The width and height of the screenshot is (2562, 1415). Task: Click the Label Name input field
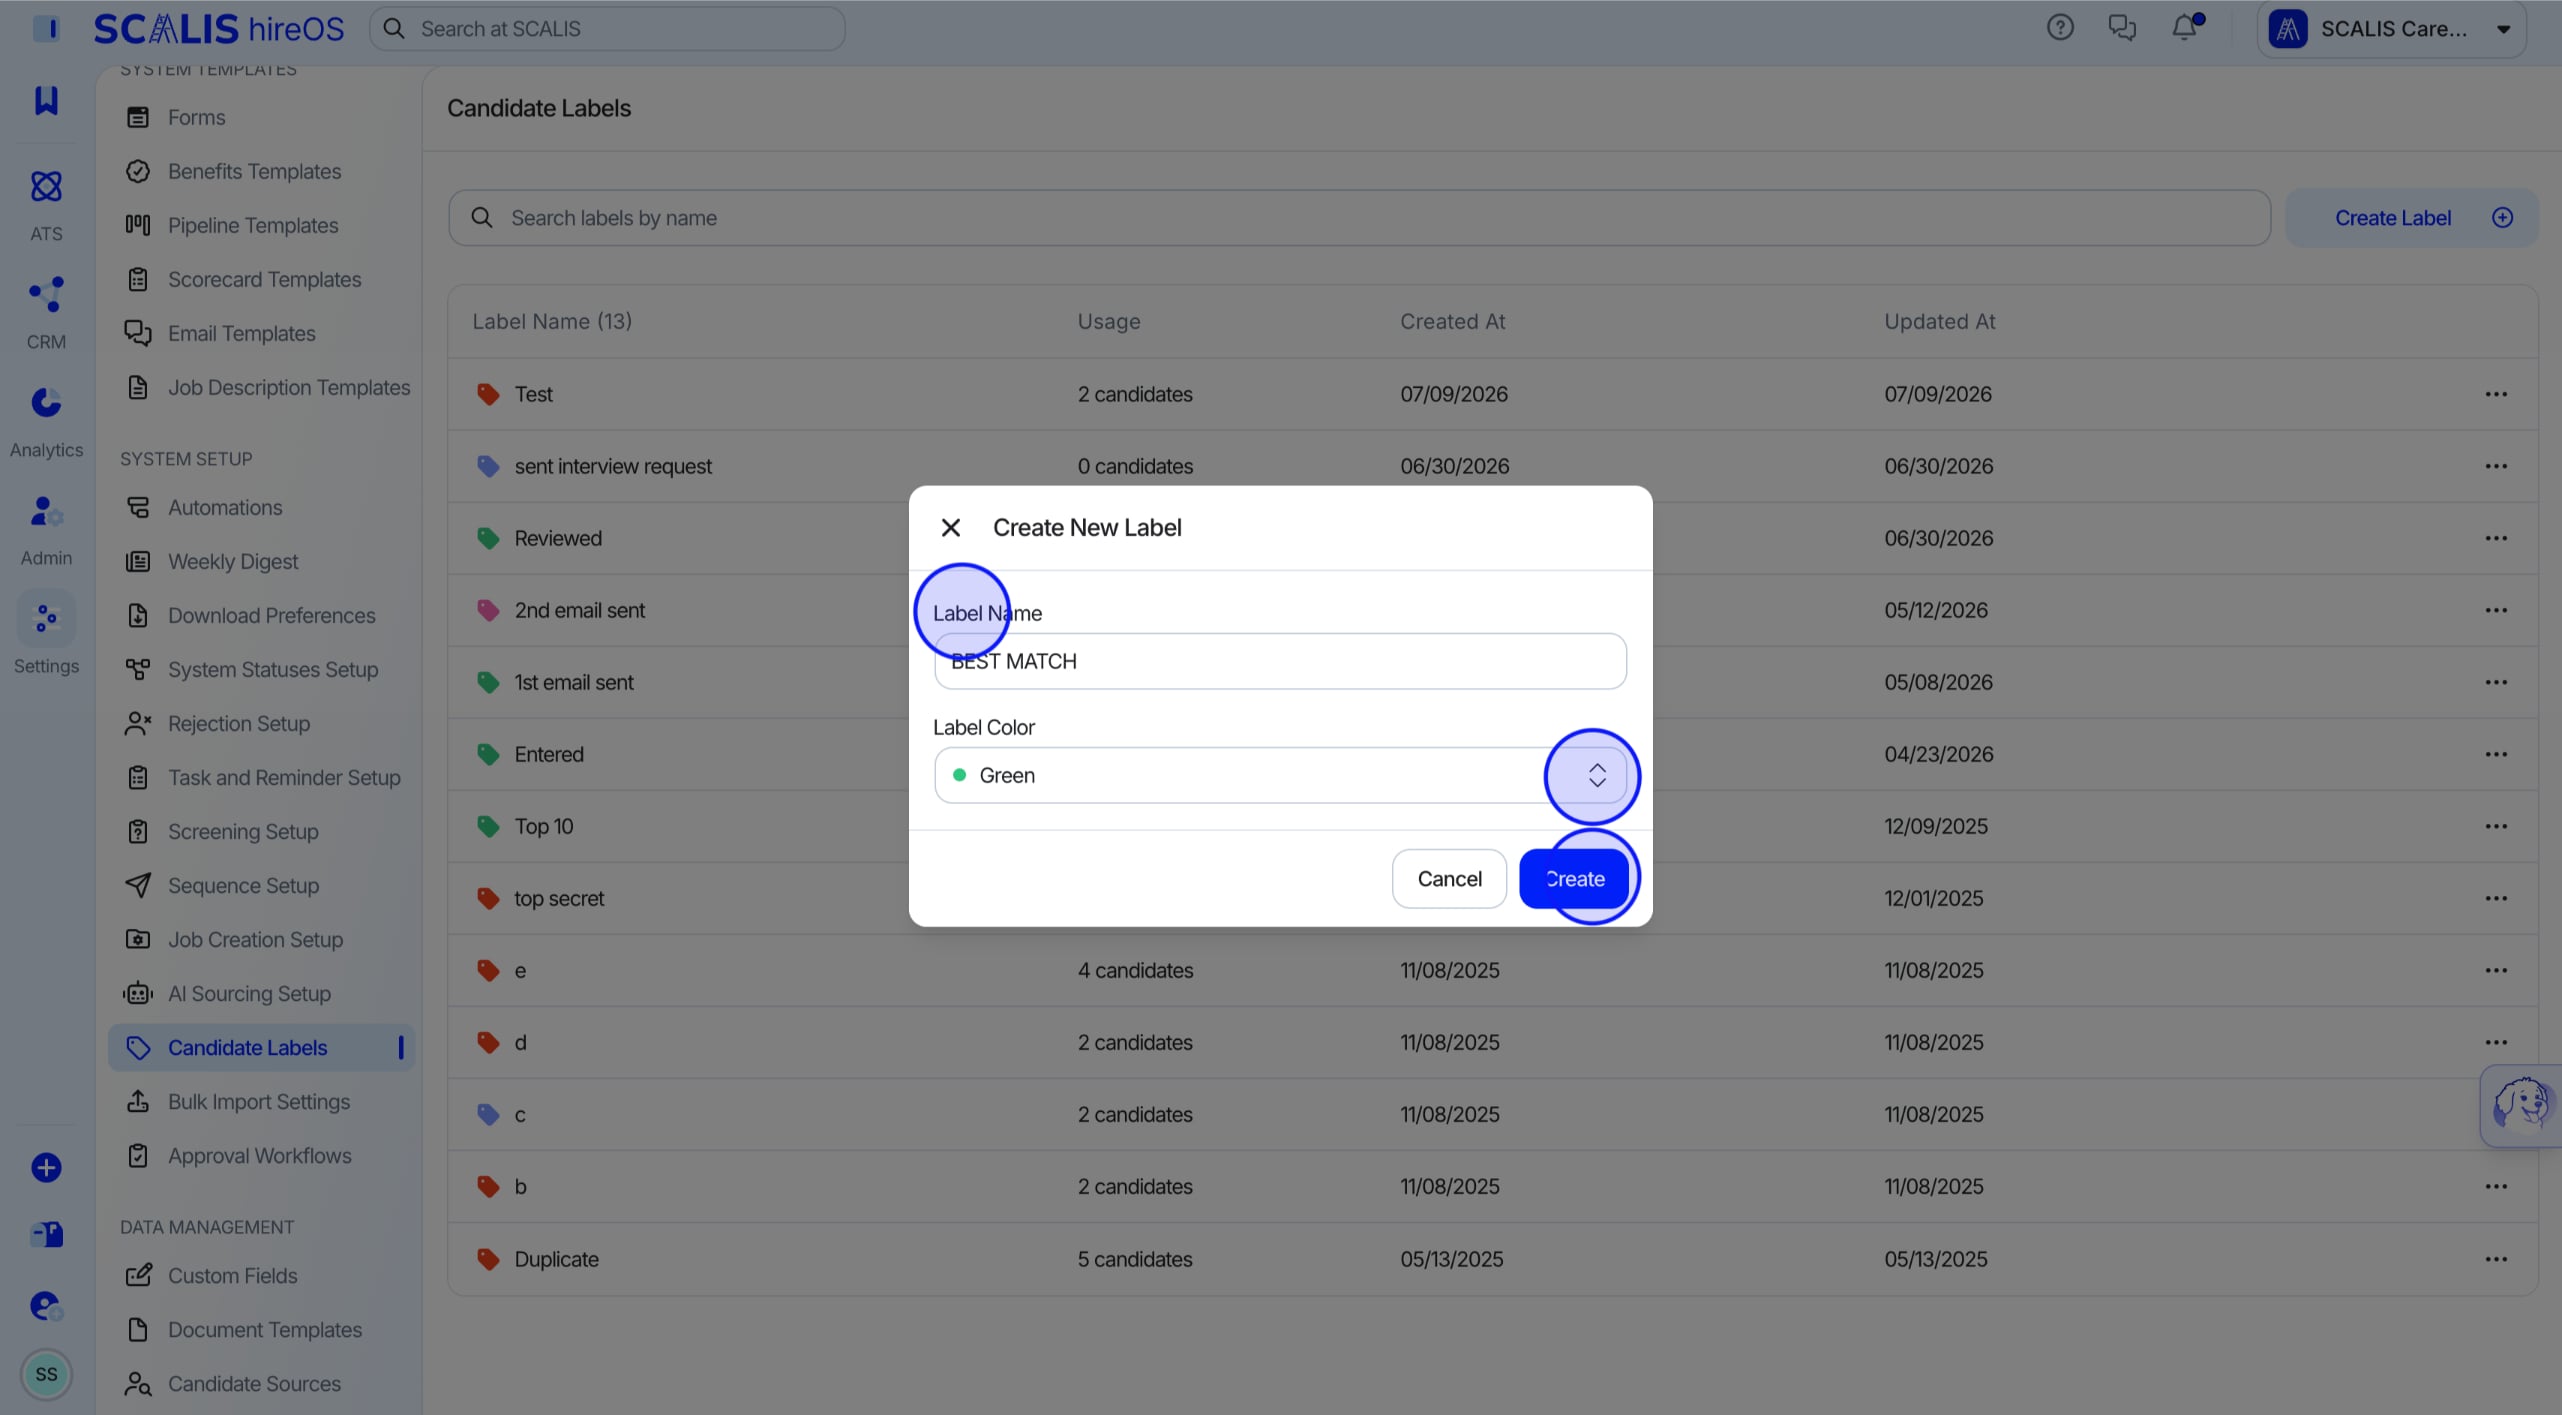1280,661
